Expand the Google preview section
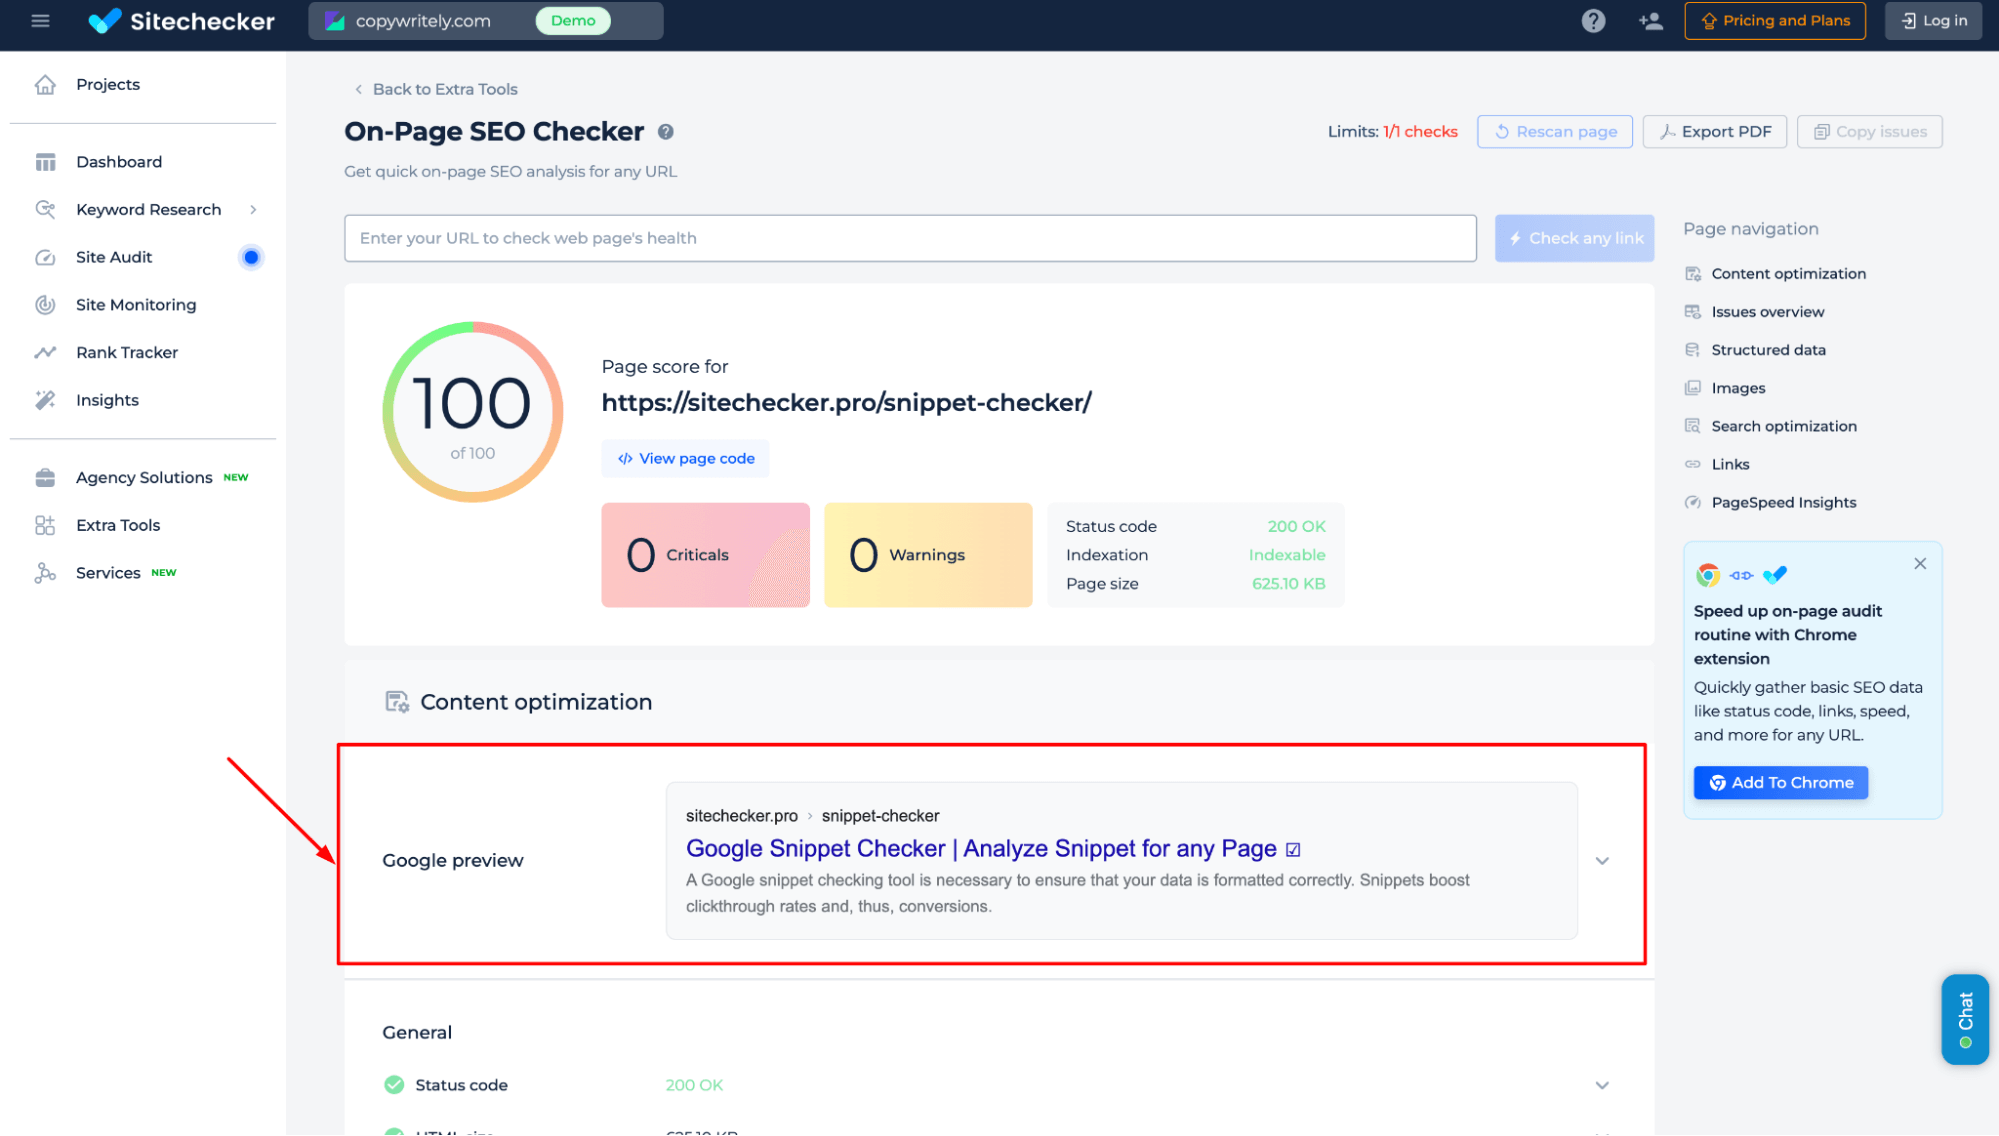The height and width of the screenshot is (1136, 1999). click(x=1602, y=860)
